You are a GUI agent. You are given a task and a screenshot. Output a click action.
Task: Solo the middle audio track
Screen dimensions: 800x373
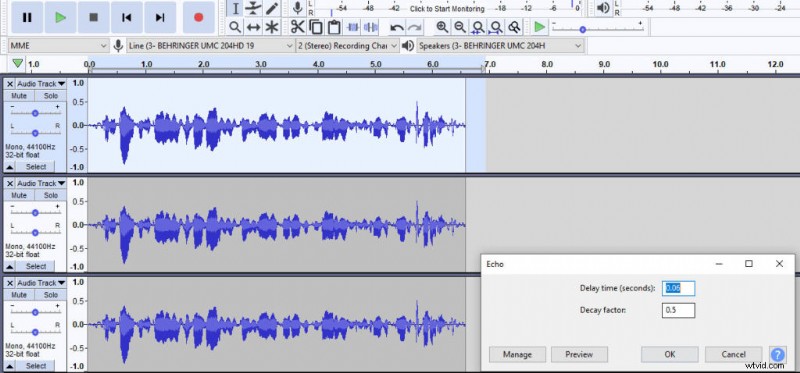click(51, 195)
